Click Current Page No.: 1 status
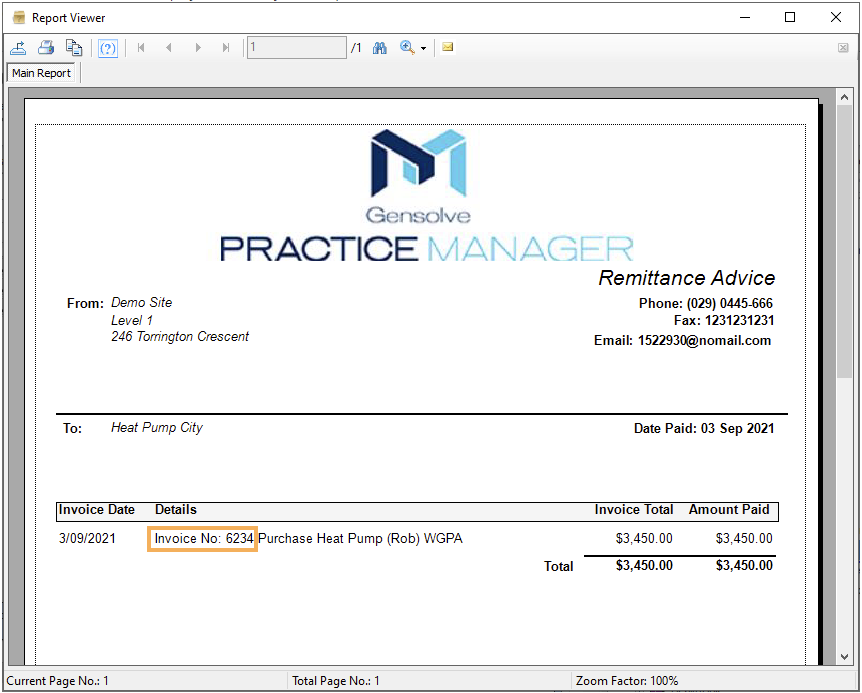The image size is (862, 693). tap(58, 681)
